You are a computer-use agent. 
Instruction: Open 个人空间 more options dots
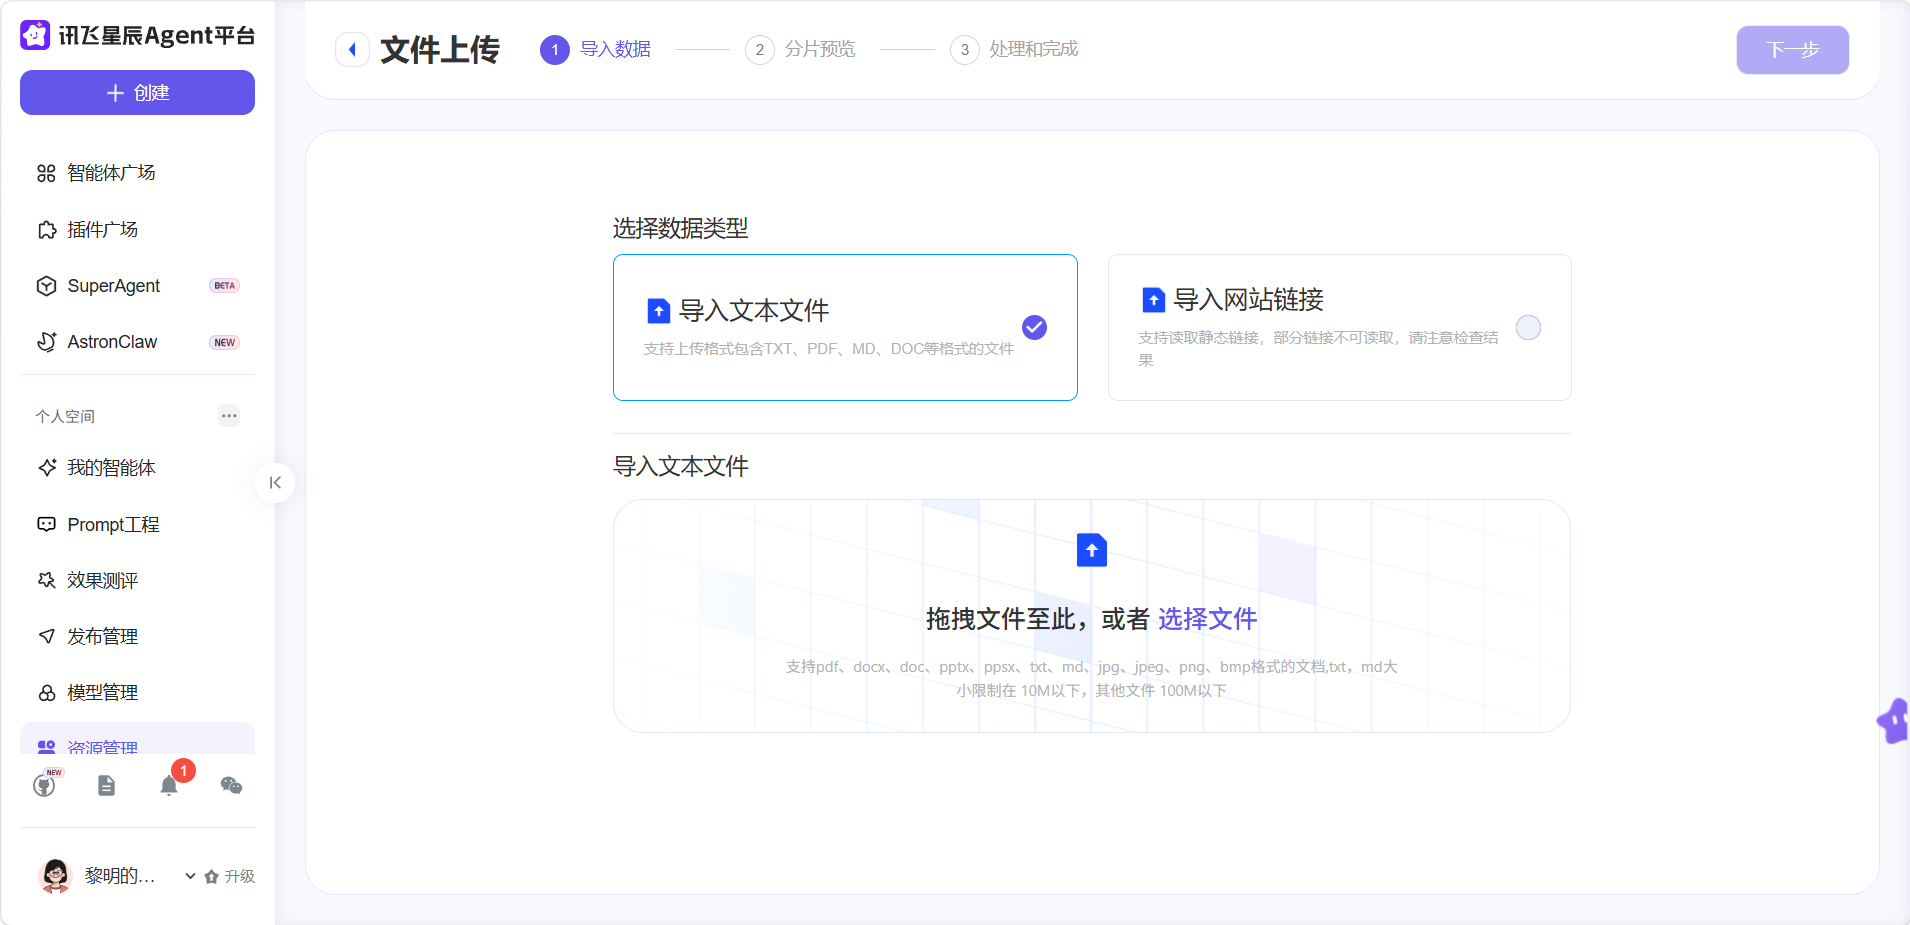coord(229,415)
